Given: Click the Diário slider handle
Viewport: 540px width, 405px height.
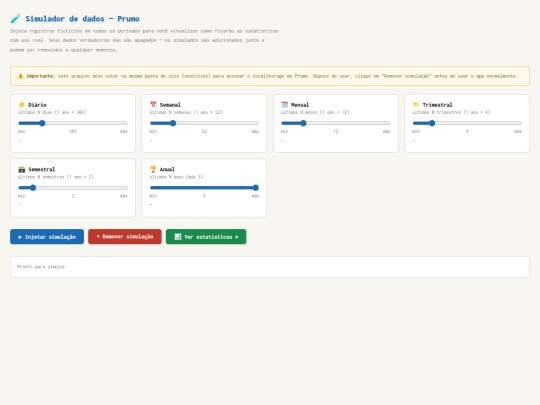Looking at the screenshot, I should pos(42,123).
